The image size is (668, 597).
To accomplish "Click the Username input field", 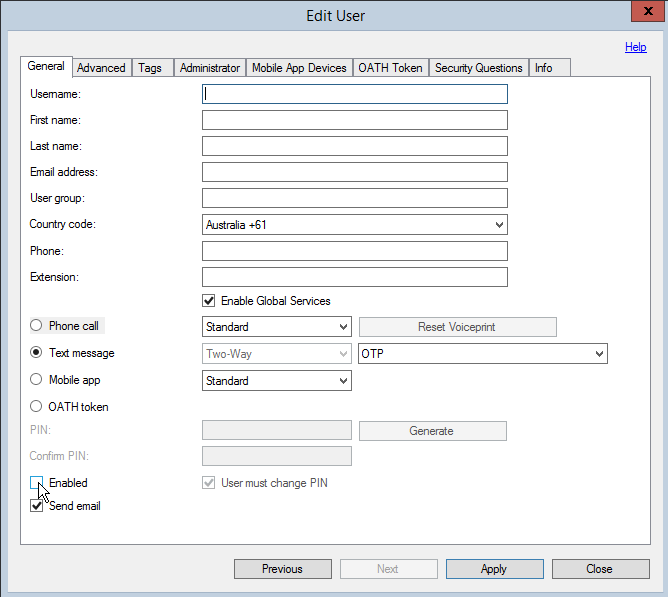I will pyautogui.click(x=354, y=94).
